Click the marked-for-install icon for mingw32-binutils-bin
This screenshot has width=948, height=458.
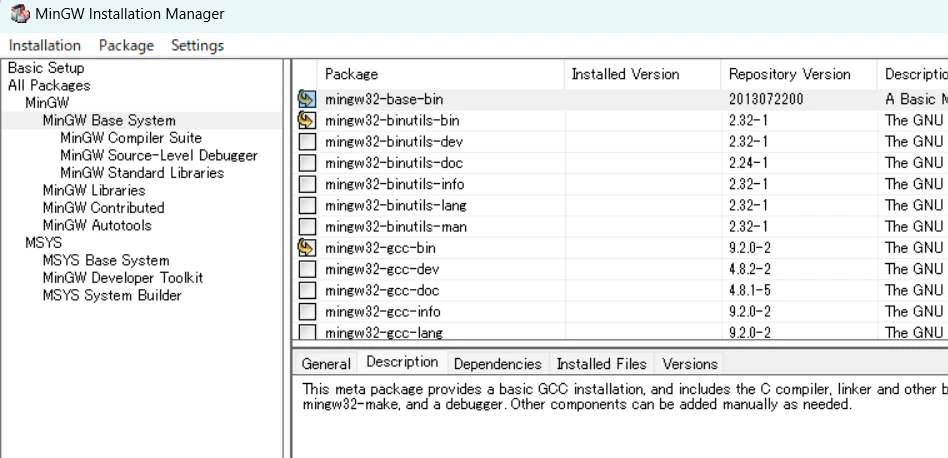(x=307, y=120)
